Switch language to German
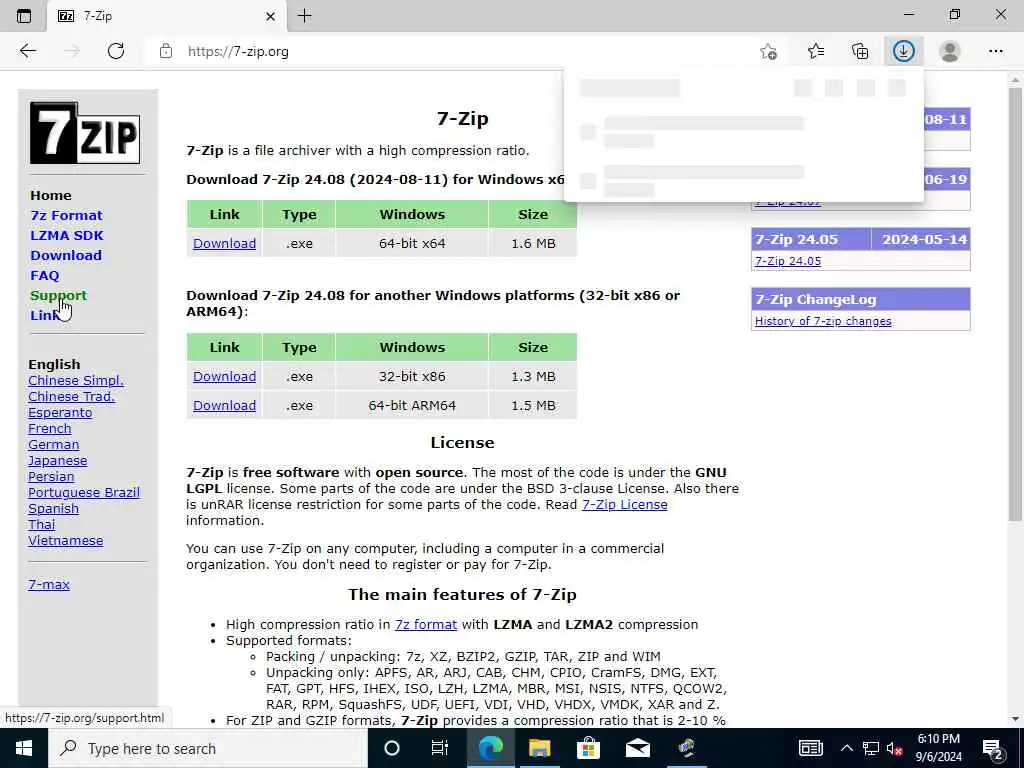 pos(54,445)
